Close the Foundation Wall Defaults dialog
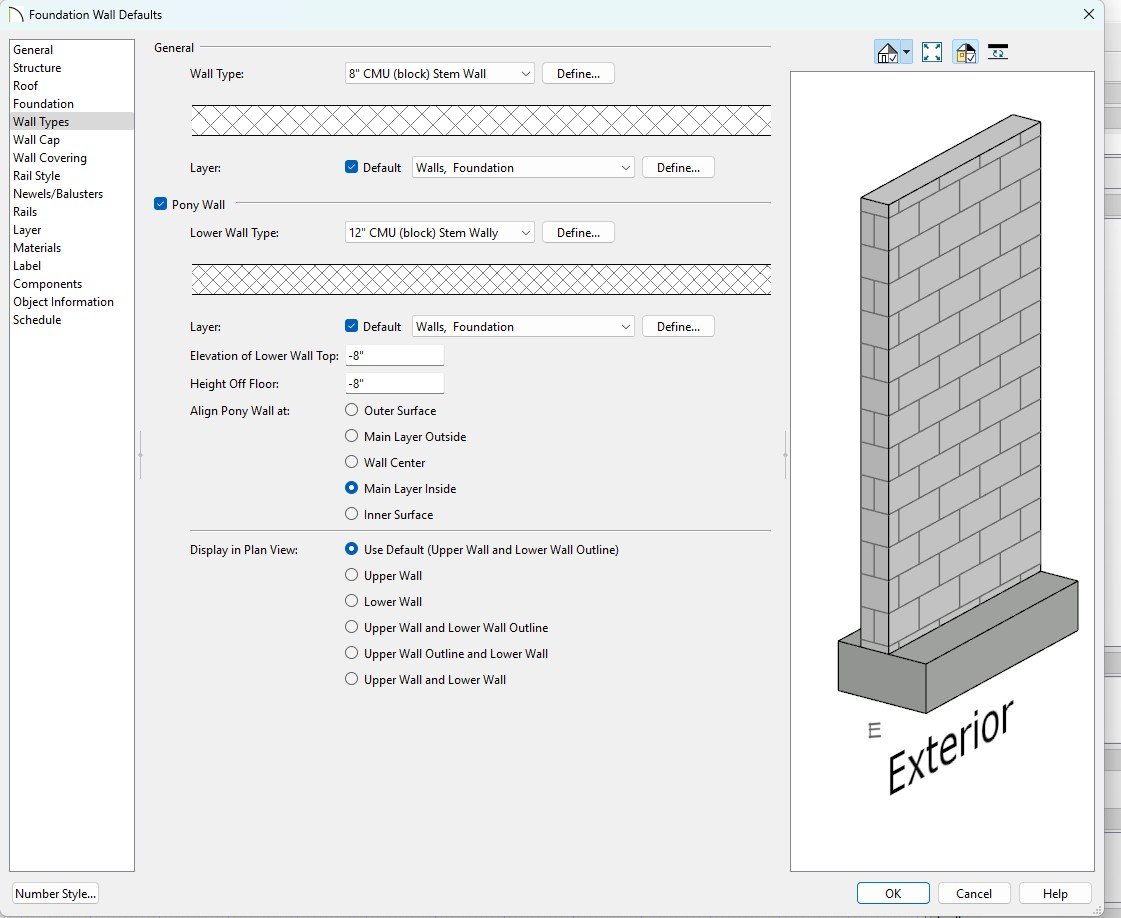 point(1089,14)
